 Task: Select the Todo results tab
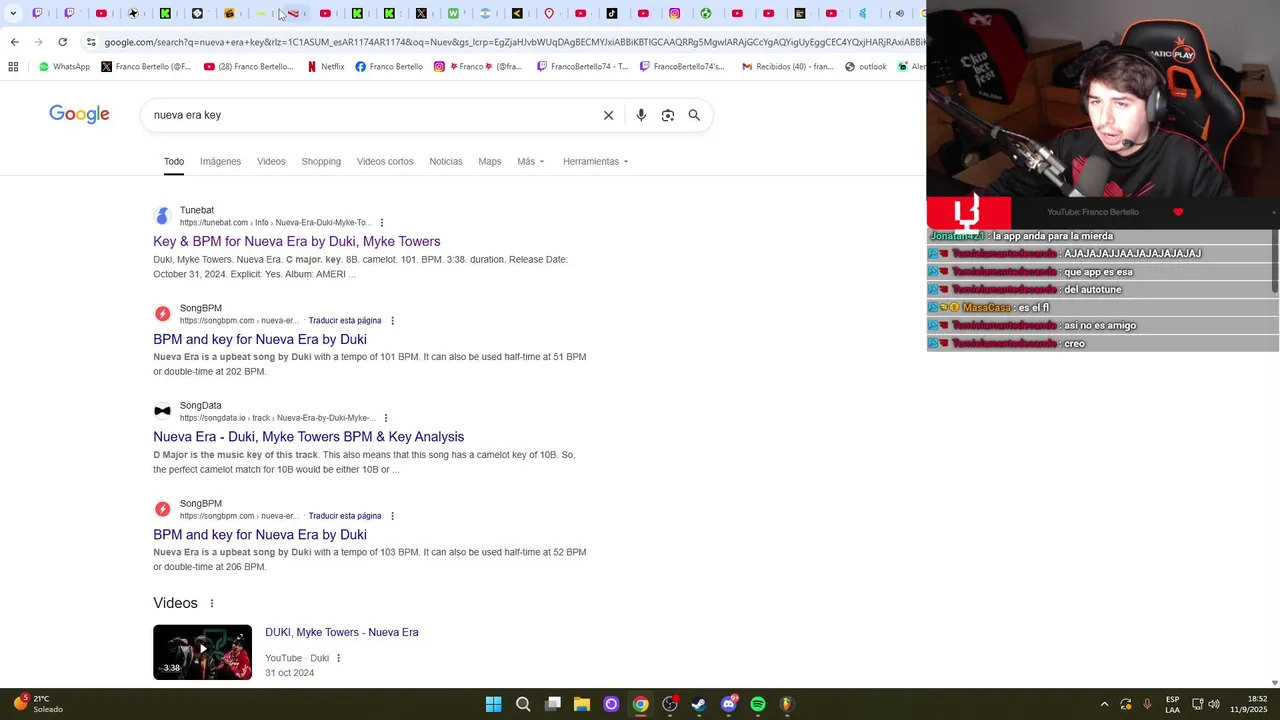174,161
